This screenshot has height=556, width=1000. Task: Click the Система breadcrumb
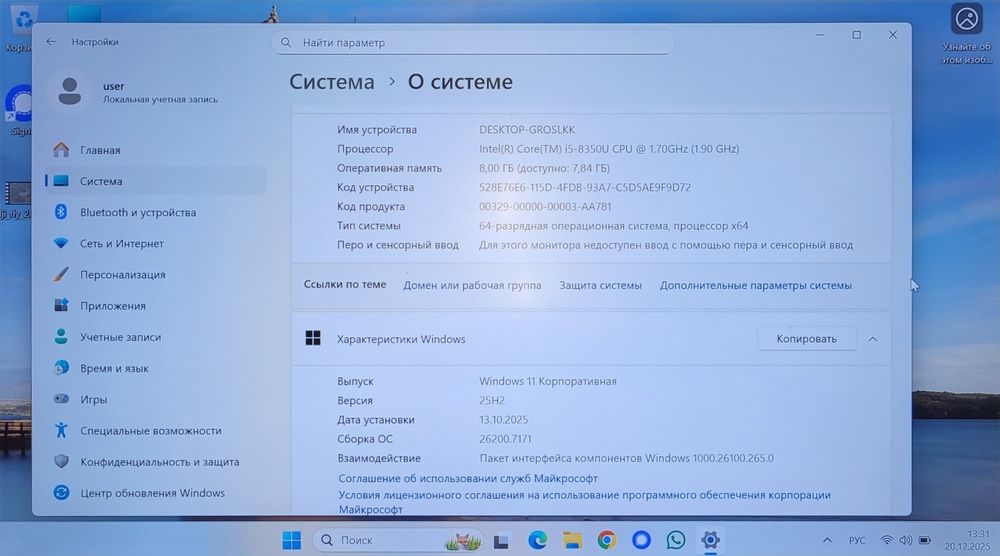click(x=332, y=82)
